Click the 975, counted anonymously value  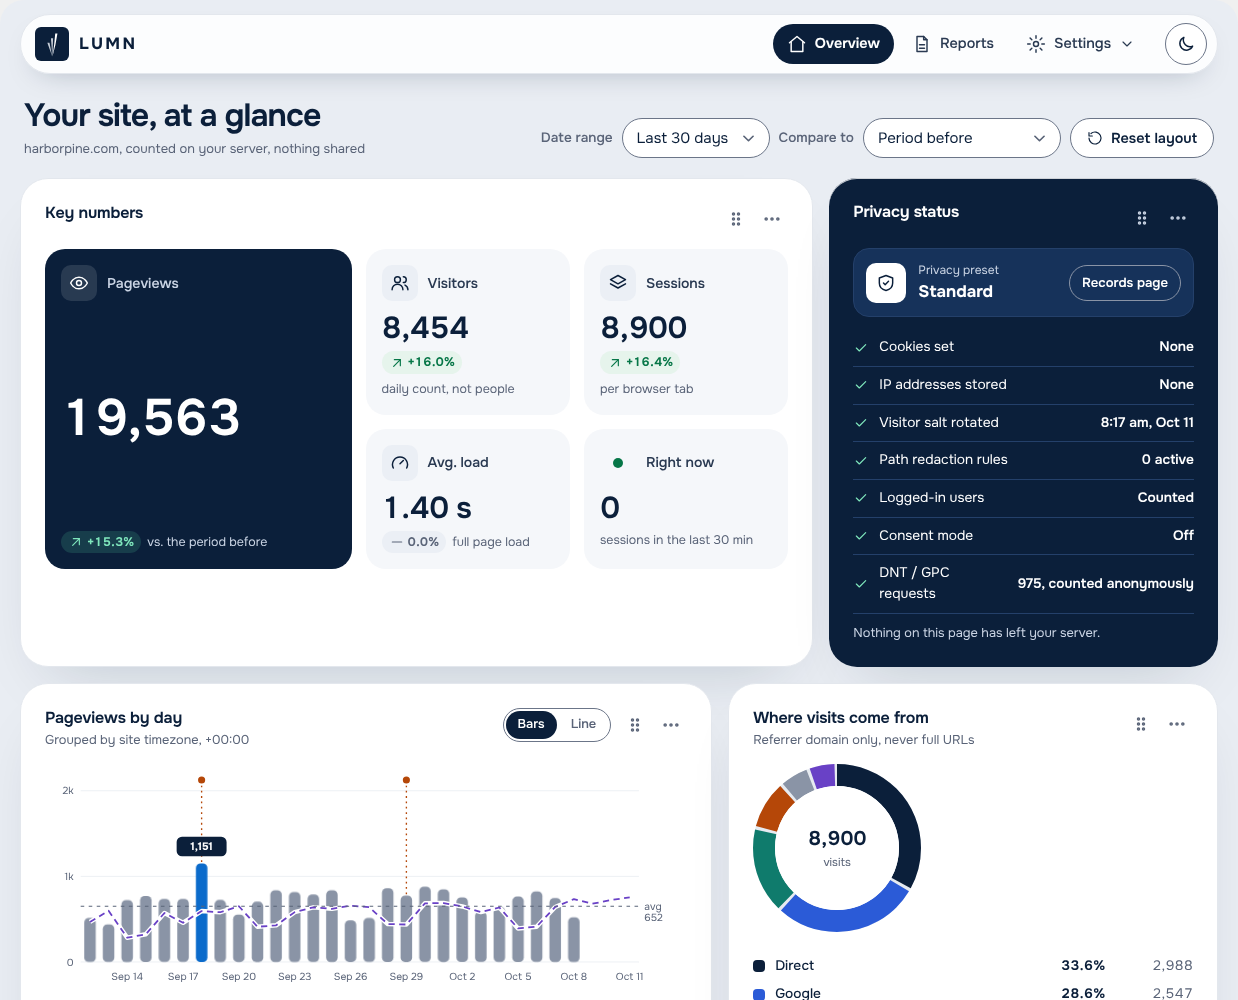pyautogui.click(x=1105, y=584)
